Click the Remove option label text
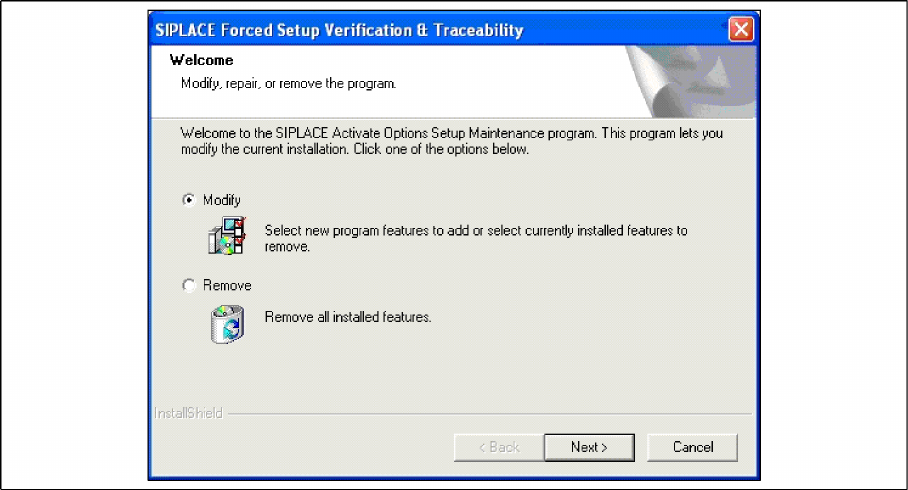 coord(227,286)
